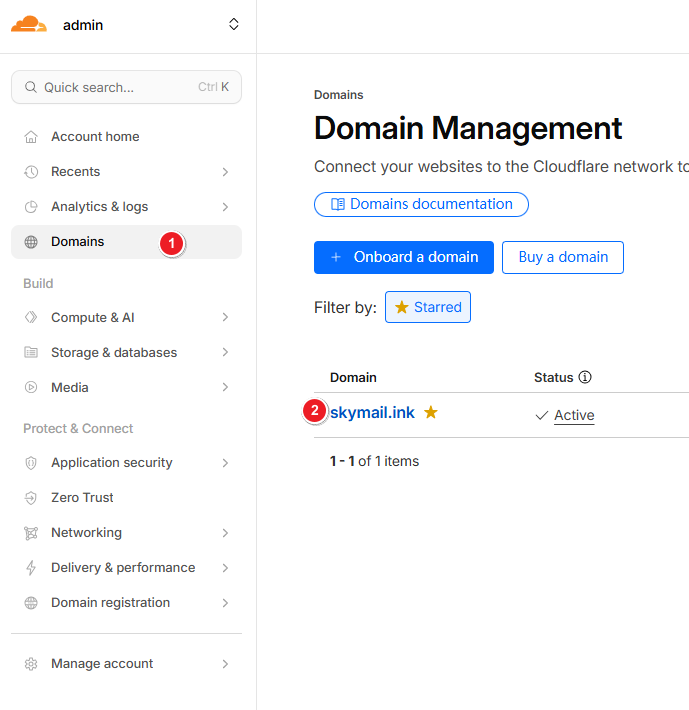Click the Media play icon

pos(31,388)
